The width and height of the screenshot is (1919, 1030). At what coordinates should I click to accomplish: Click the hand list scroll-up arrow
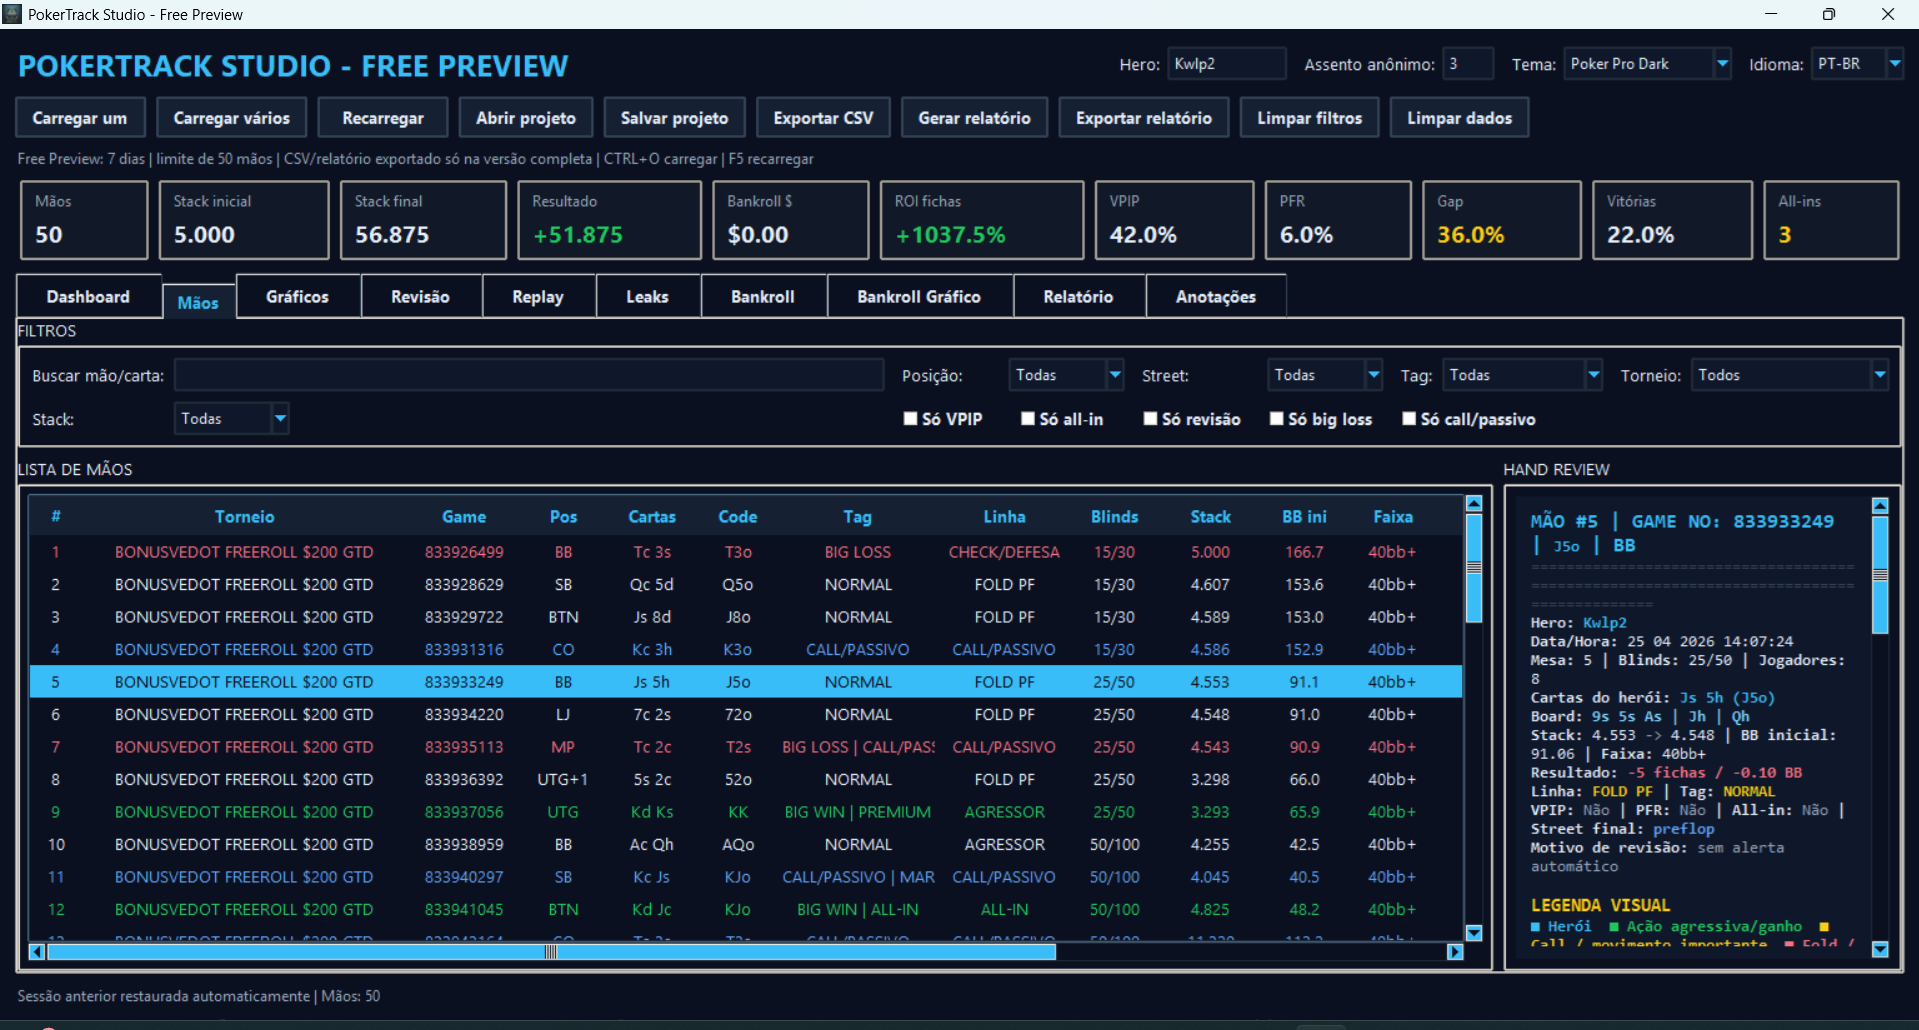1474,504
